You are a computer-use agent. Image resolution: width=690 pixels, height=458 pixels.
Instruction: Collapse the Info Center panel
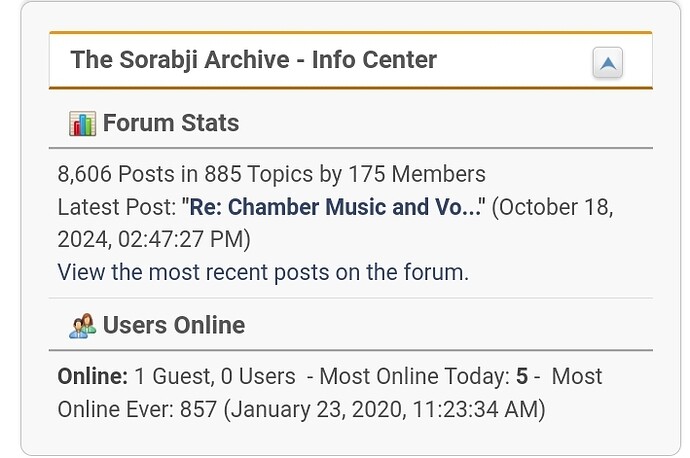pos(607,64)
